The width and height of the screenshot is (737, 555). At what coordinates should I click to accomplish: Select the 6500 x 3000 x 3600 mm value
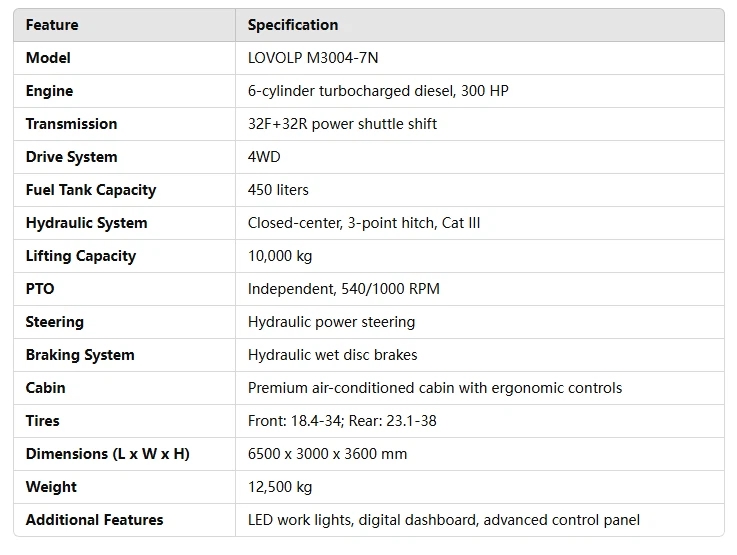point(327,454)
